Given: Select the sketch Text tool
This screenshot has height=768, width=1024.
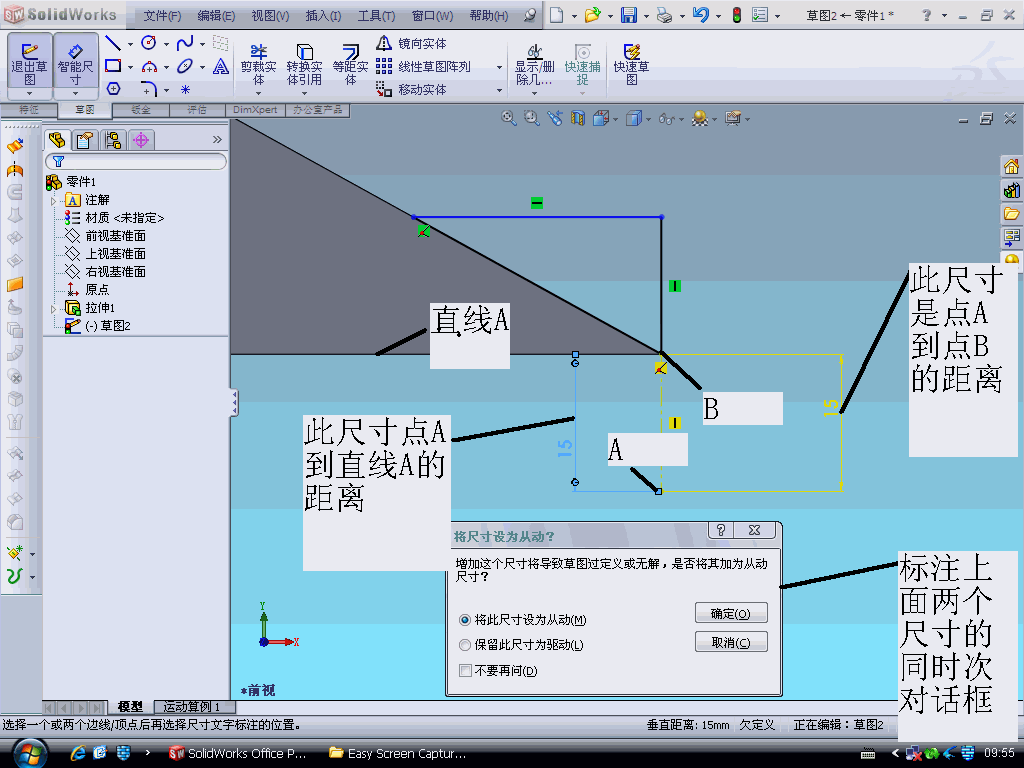Looking at the screenshot, I should 221,66.
